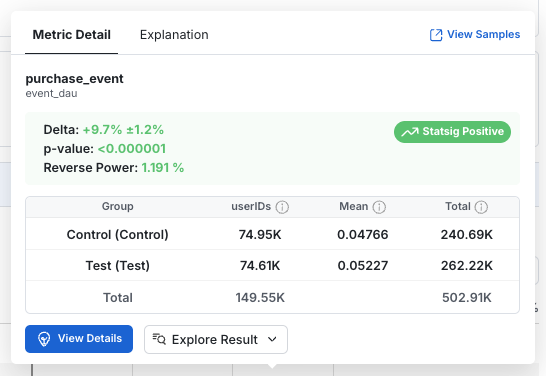
Task: Click the event_dau subtitle text
Action: pyautogui.click(x=51, y=93)
